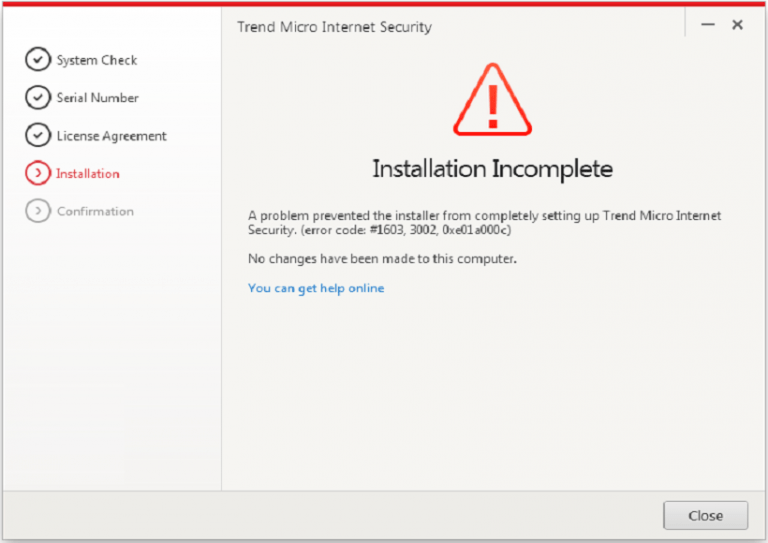Click the red Installation step arrow icon
Image resolution: width=768 pixels, height=543 pixels.
(x=38, y=173)
